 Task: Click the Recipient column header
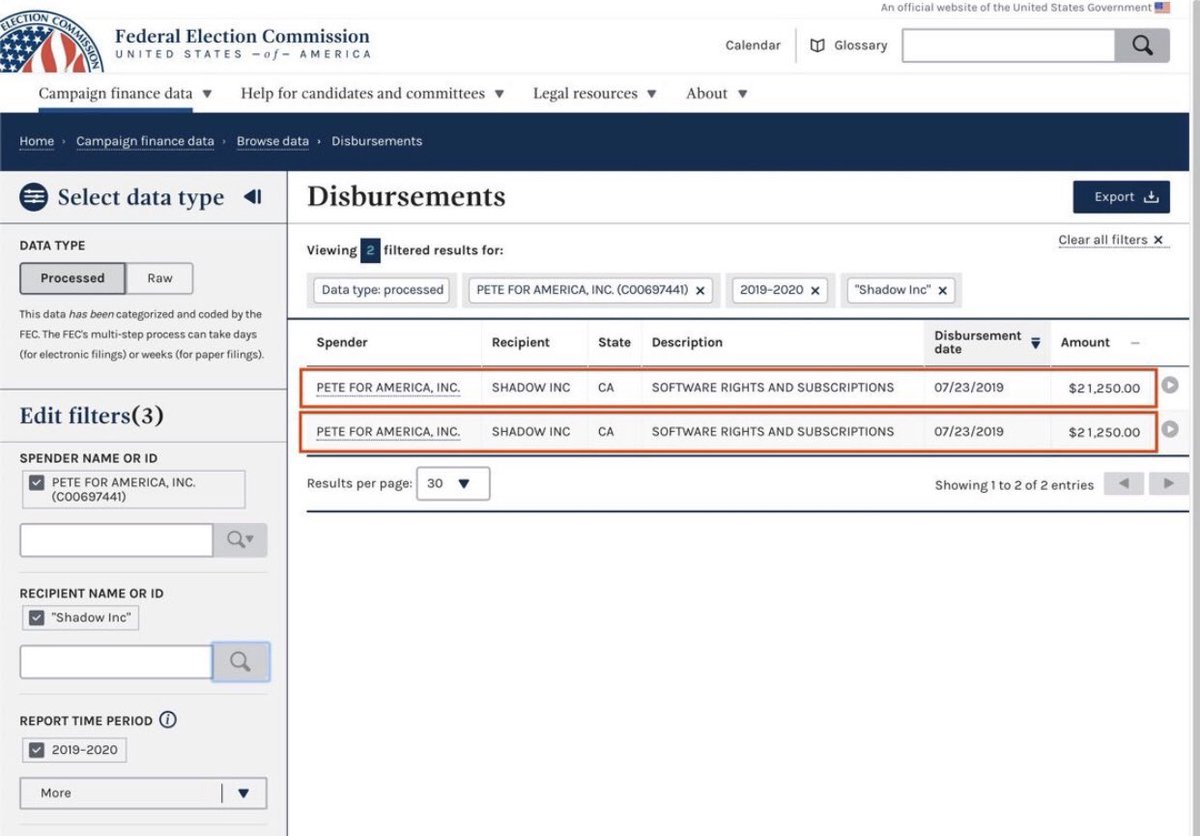(x=521, y=343)
